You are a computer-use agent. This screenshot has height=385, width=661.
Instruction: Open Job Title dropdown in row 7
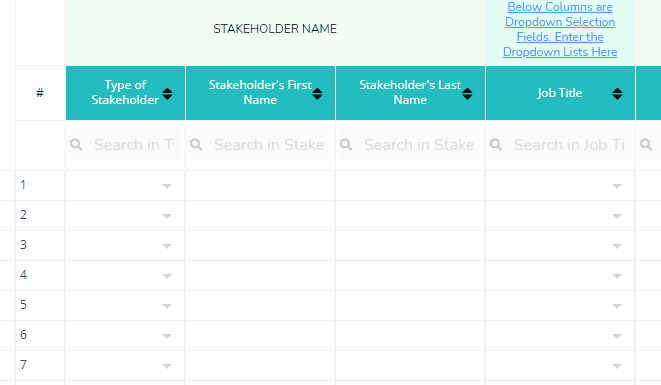click(x=617, y=366)
